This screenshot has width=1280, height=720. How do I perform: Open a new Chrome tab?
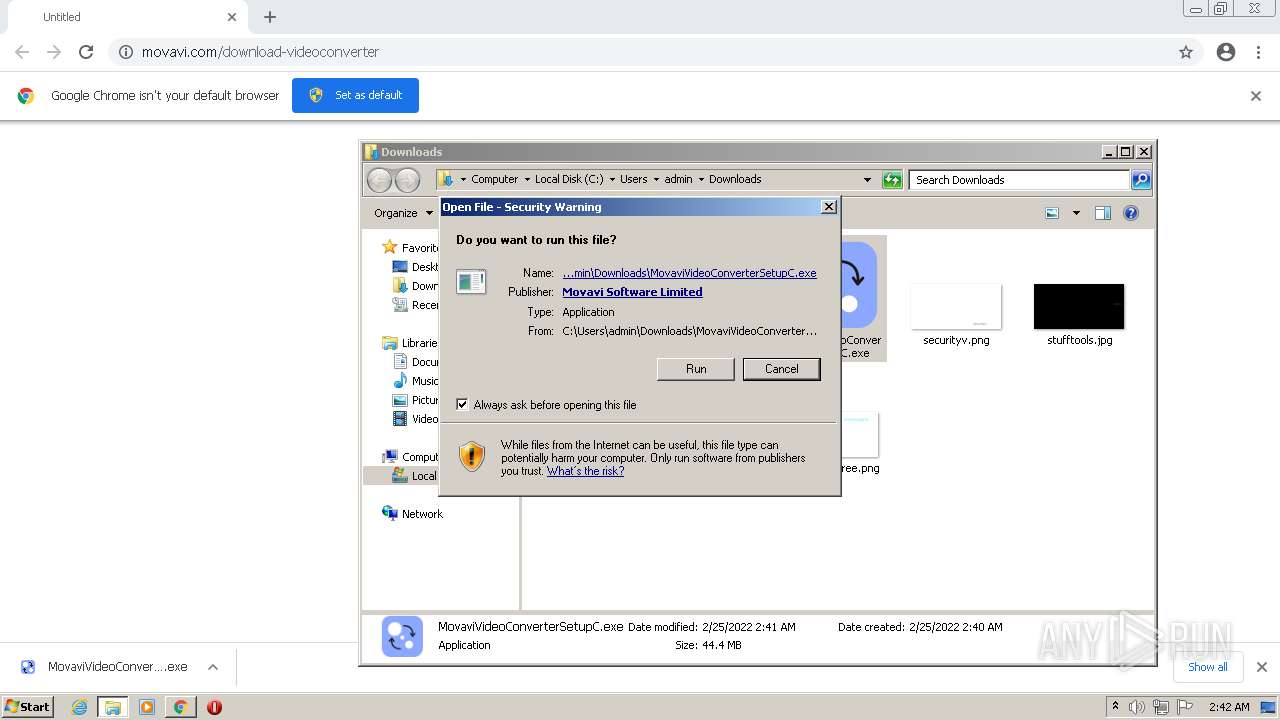270,17
